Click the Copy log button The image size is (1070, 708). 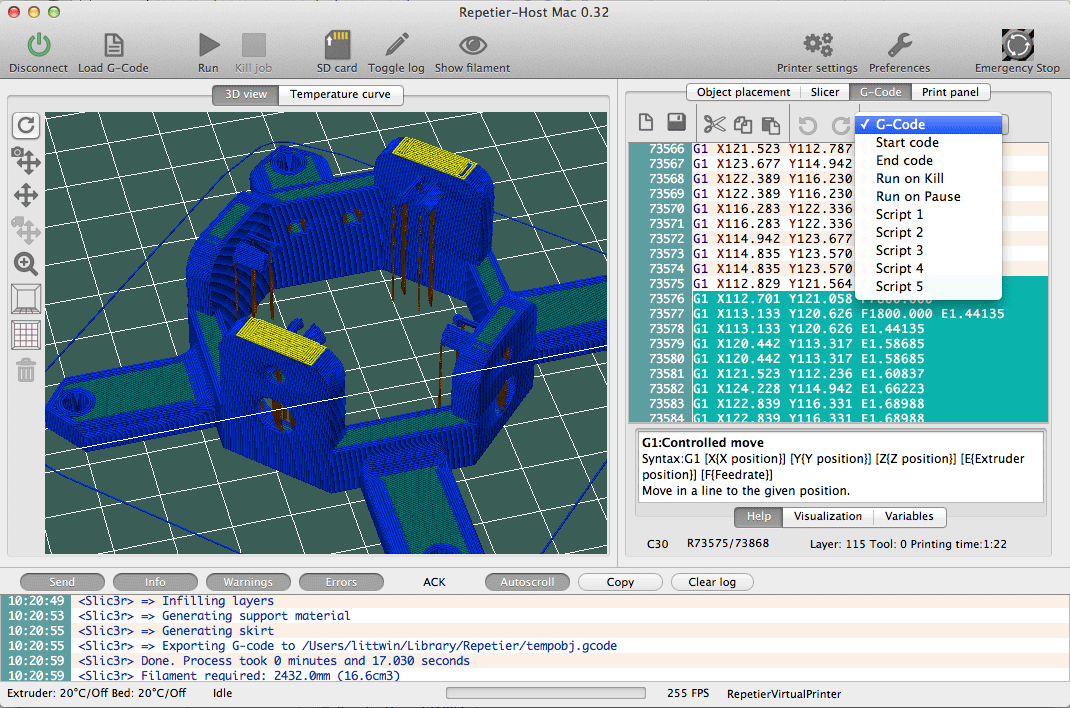[620, 582]
